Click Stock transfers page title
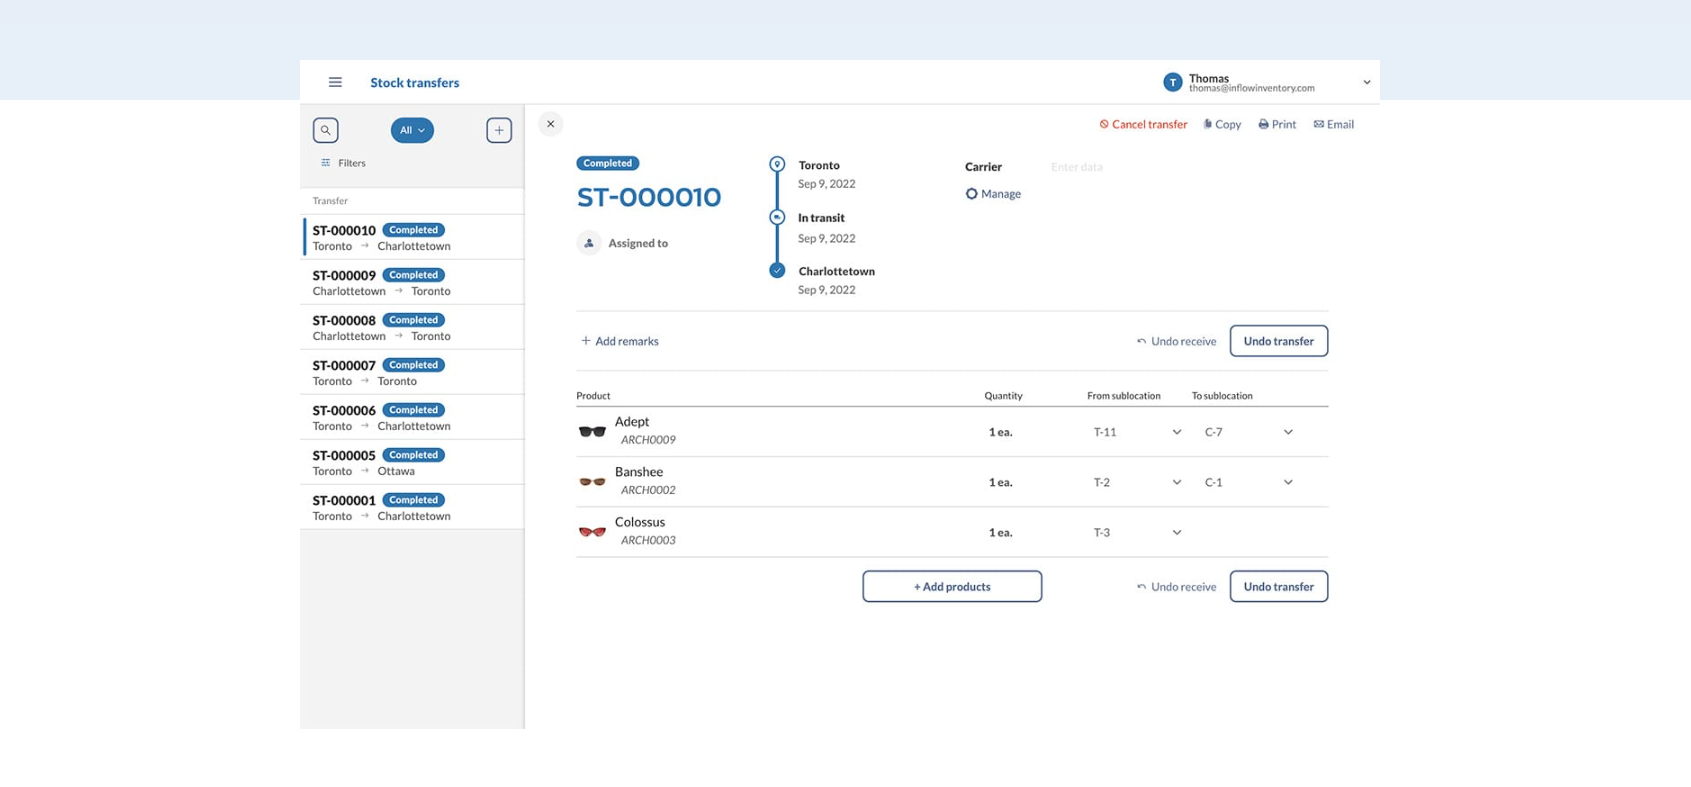1691x787 pixels. (x=415, y=83)
